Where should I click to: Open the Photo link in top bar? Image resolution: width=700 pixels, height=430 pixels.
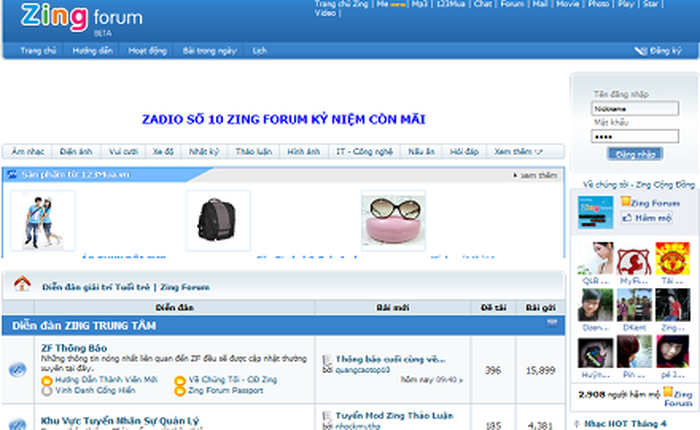tap(599, 4)
